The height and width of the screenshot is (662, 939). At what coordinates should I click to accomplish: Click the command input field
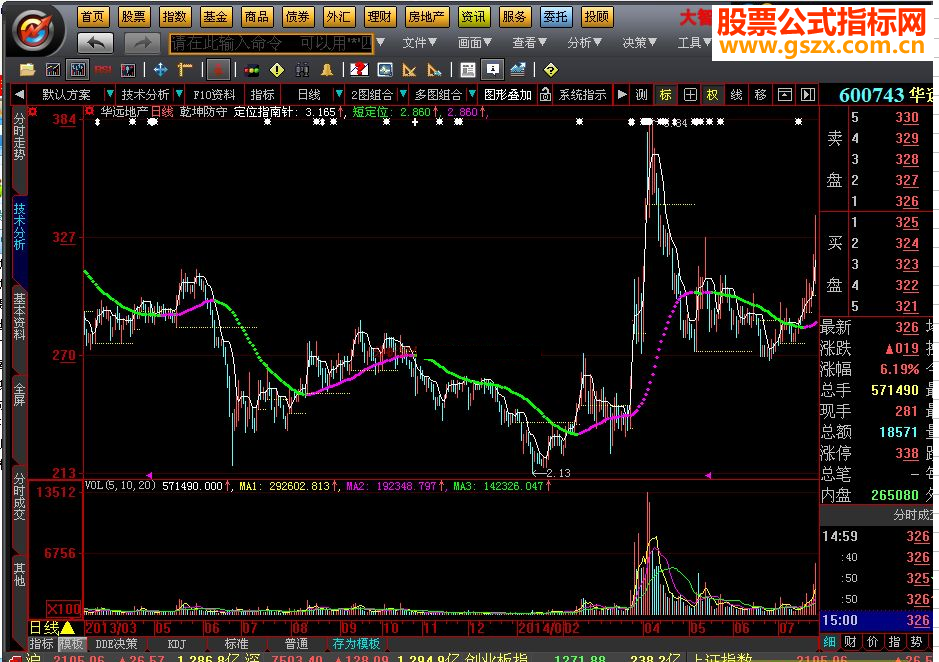[270, 43]
